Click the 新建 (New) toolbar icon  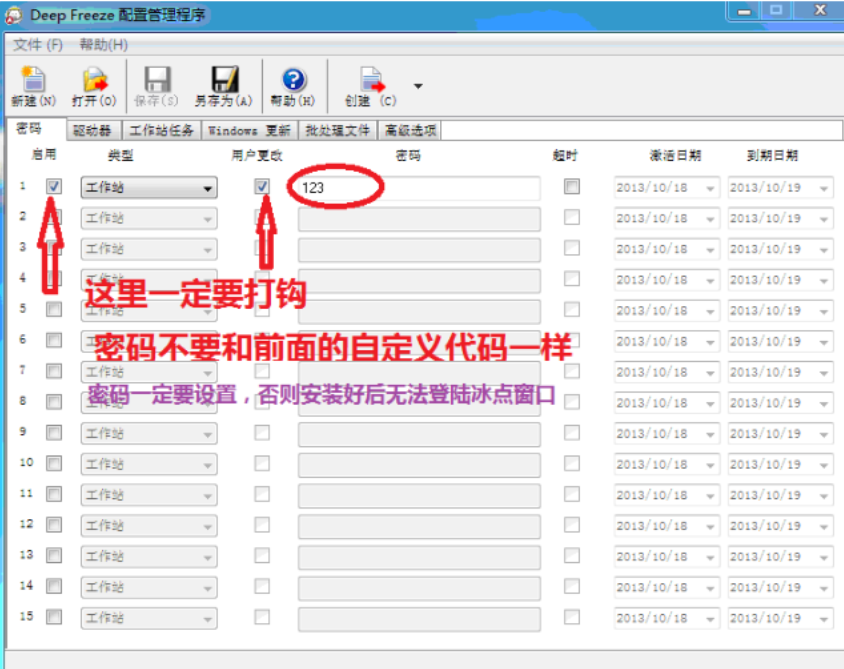(33, 81)
